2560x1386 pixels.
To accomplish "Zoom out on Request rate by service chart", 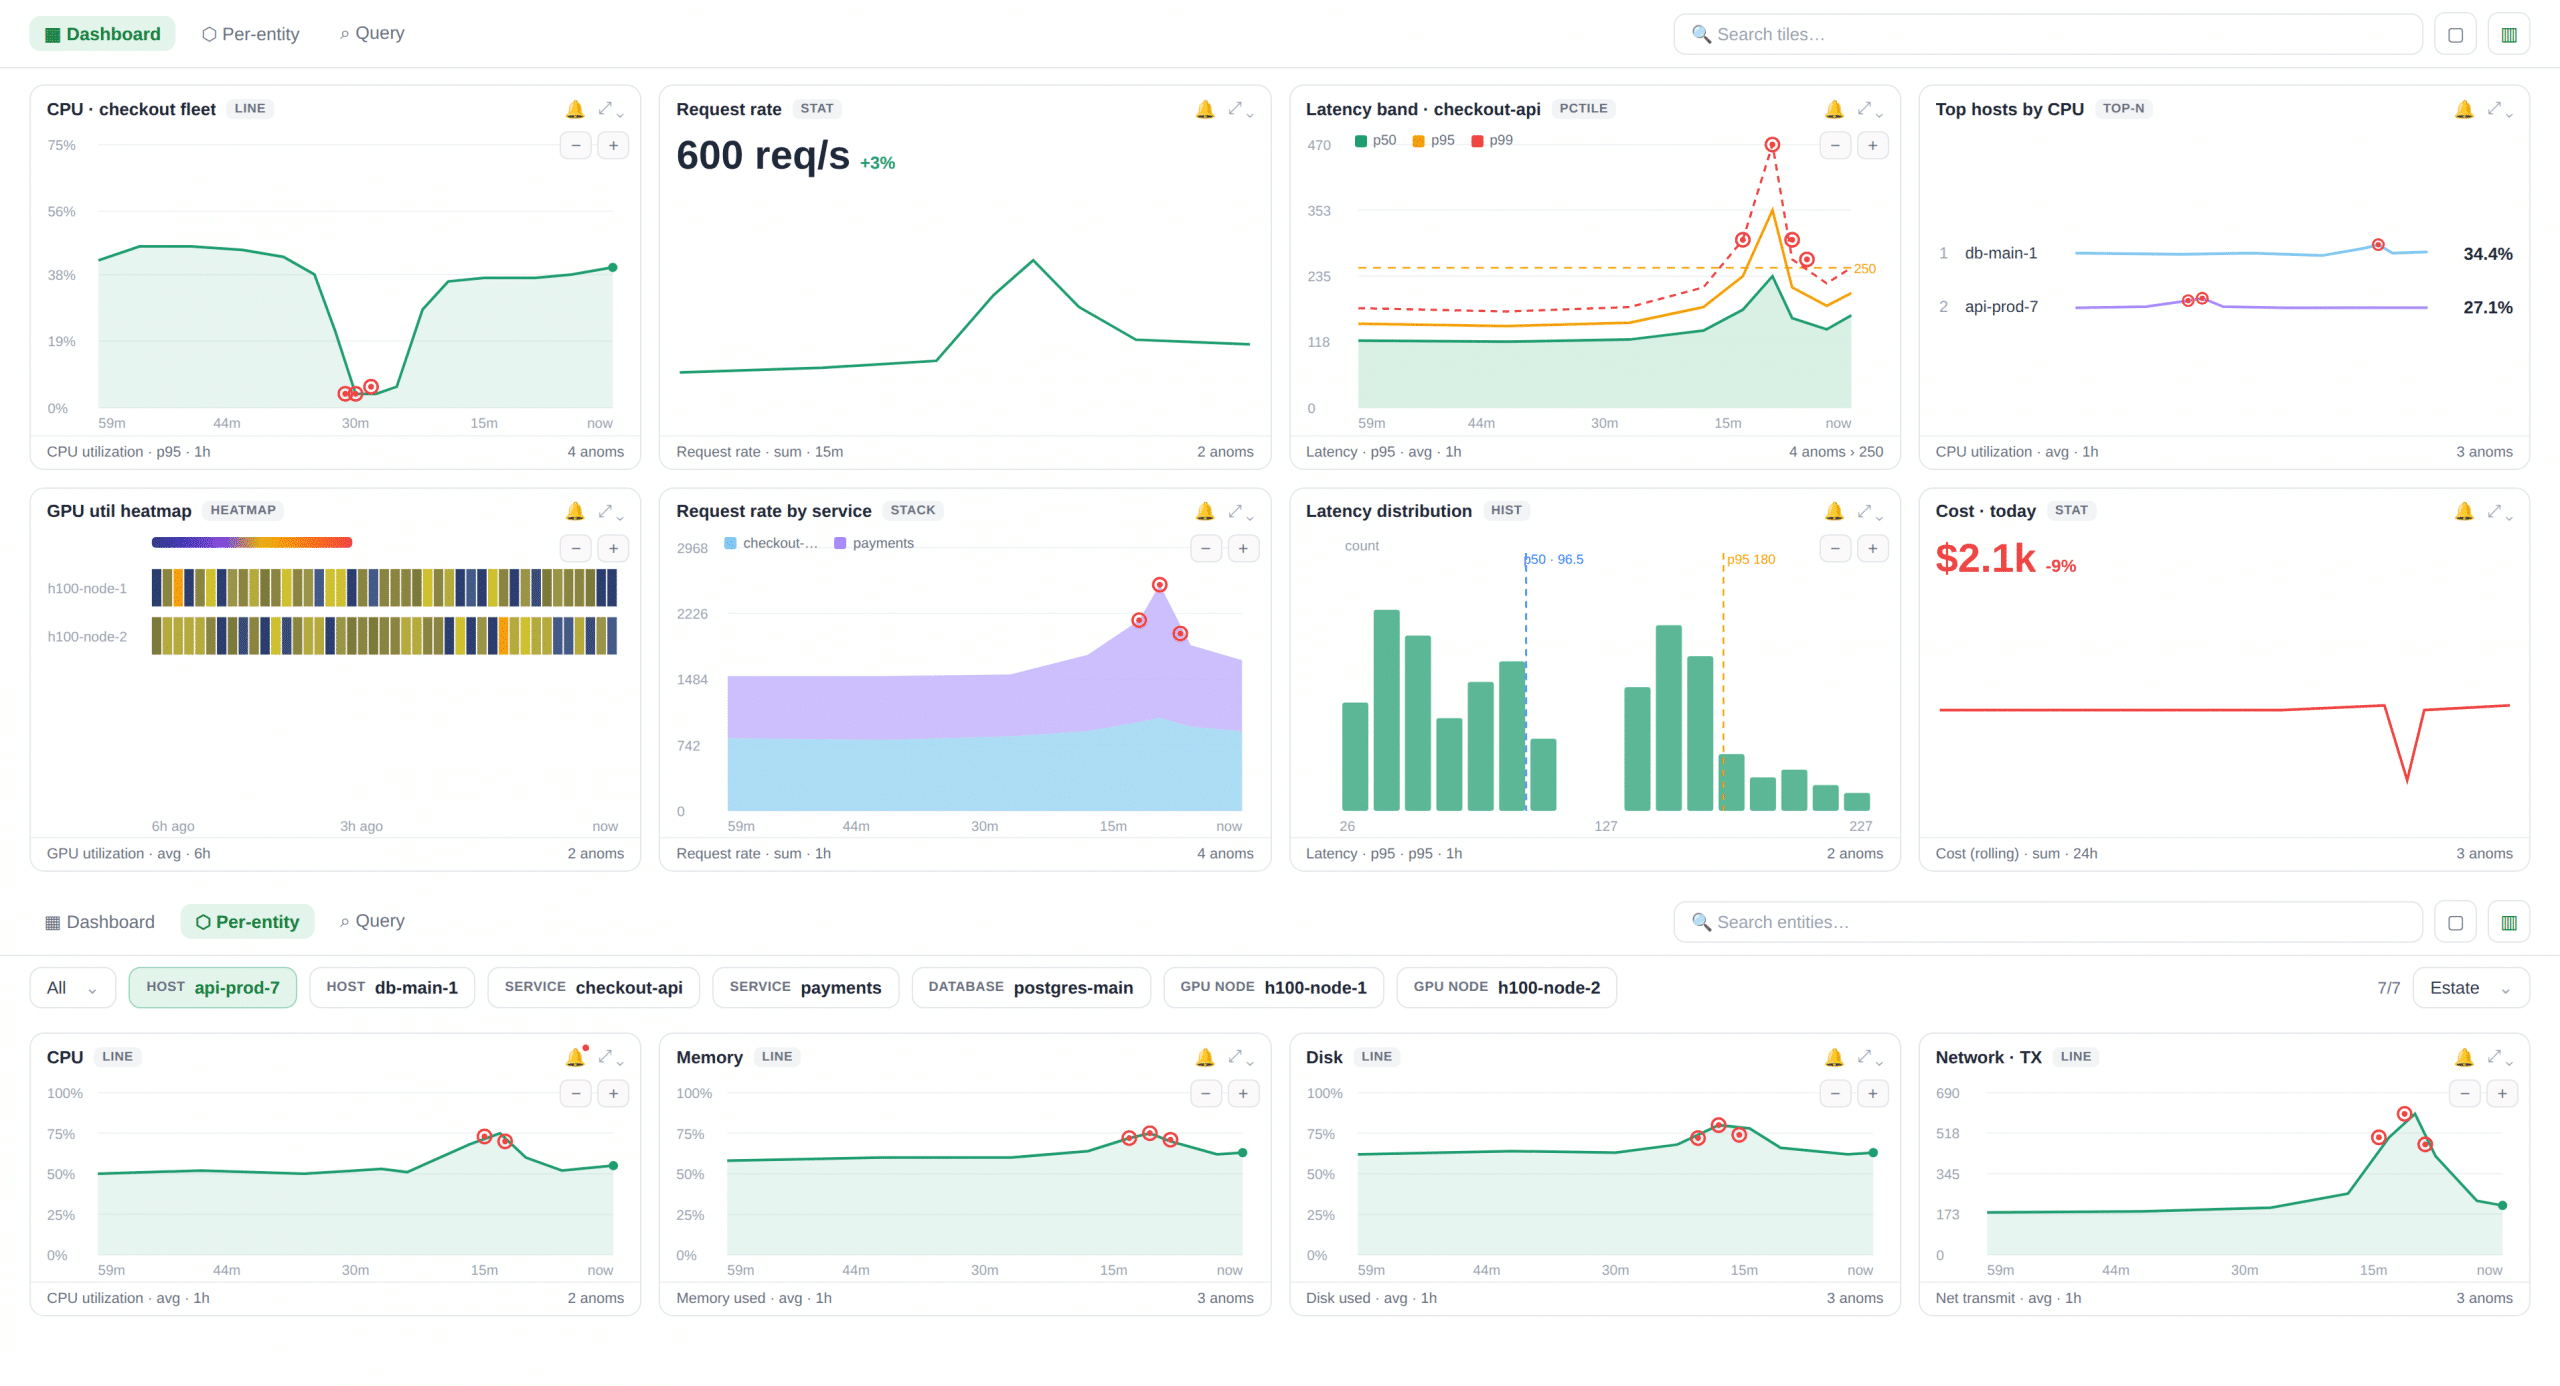I will coord(1206,548).
